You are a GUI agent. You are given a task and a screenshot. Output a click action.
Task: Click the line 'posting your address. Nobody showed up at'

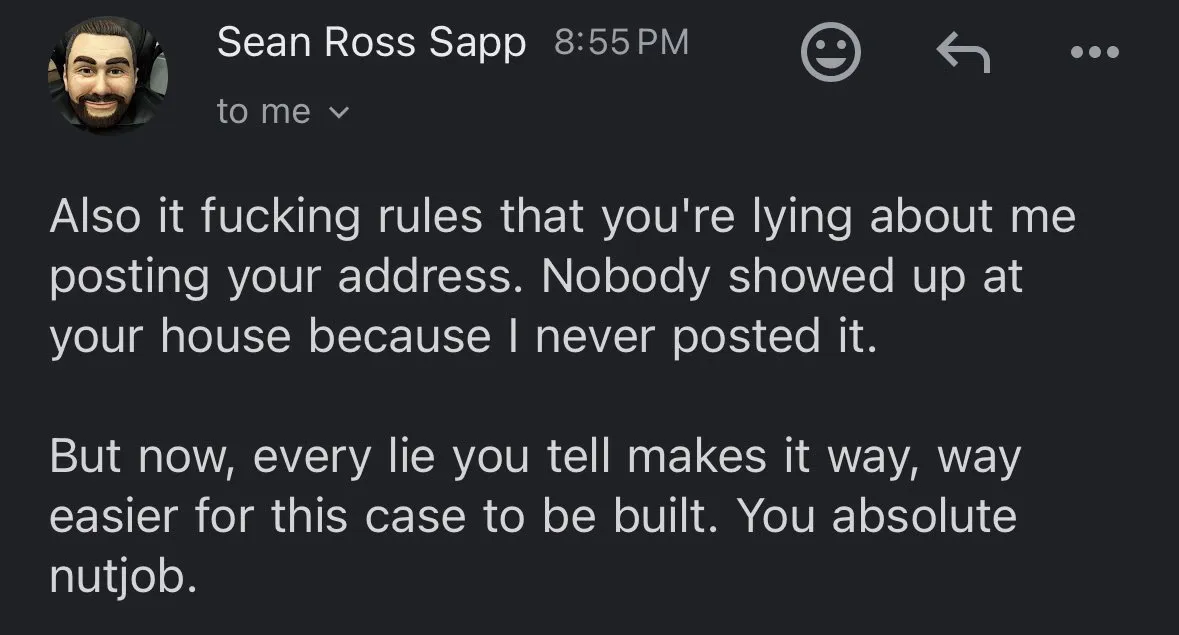point(536,278)
